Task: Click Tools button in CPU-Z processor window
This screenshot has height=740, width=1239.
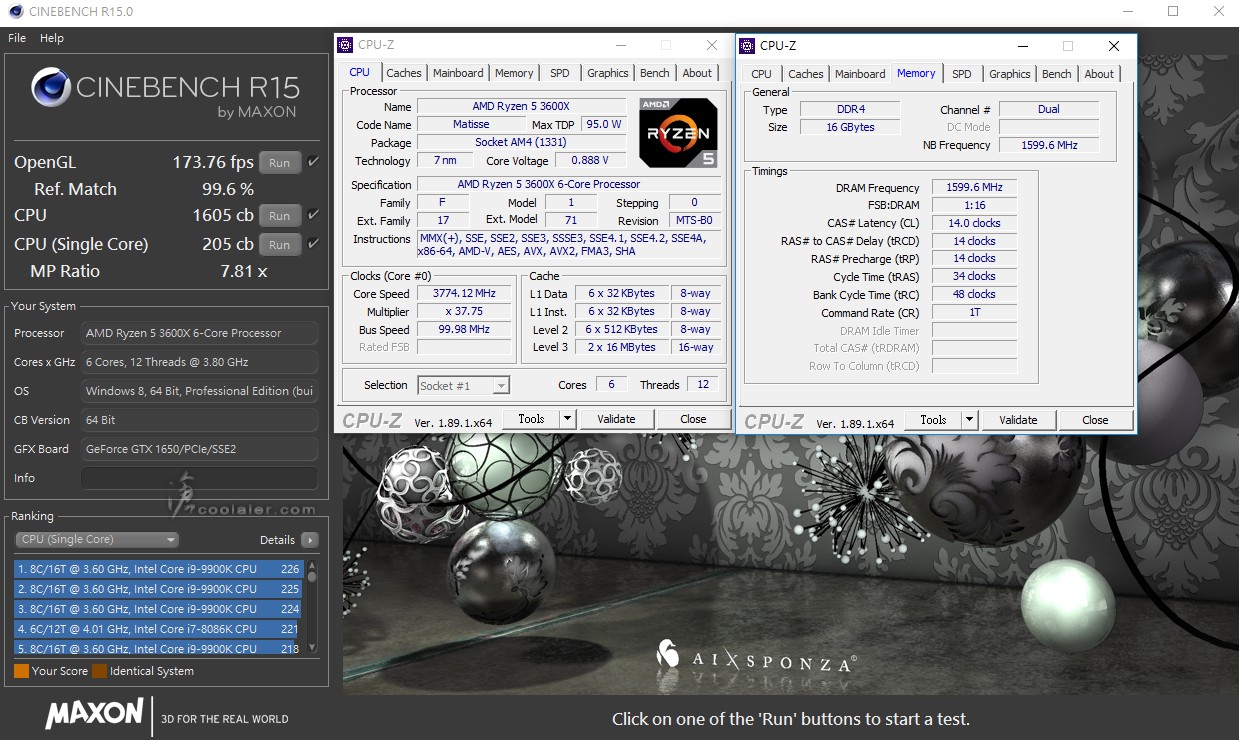Action: pyautogui.click(x=531, y=419)
